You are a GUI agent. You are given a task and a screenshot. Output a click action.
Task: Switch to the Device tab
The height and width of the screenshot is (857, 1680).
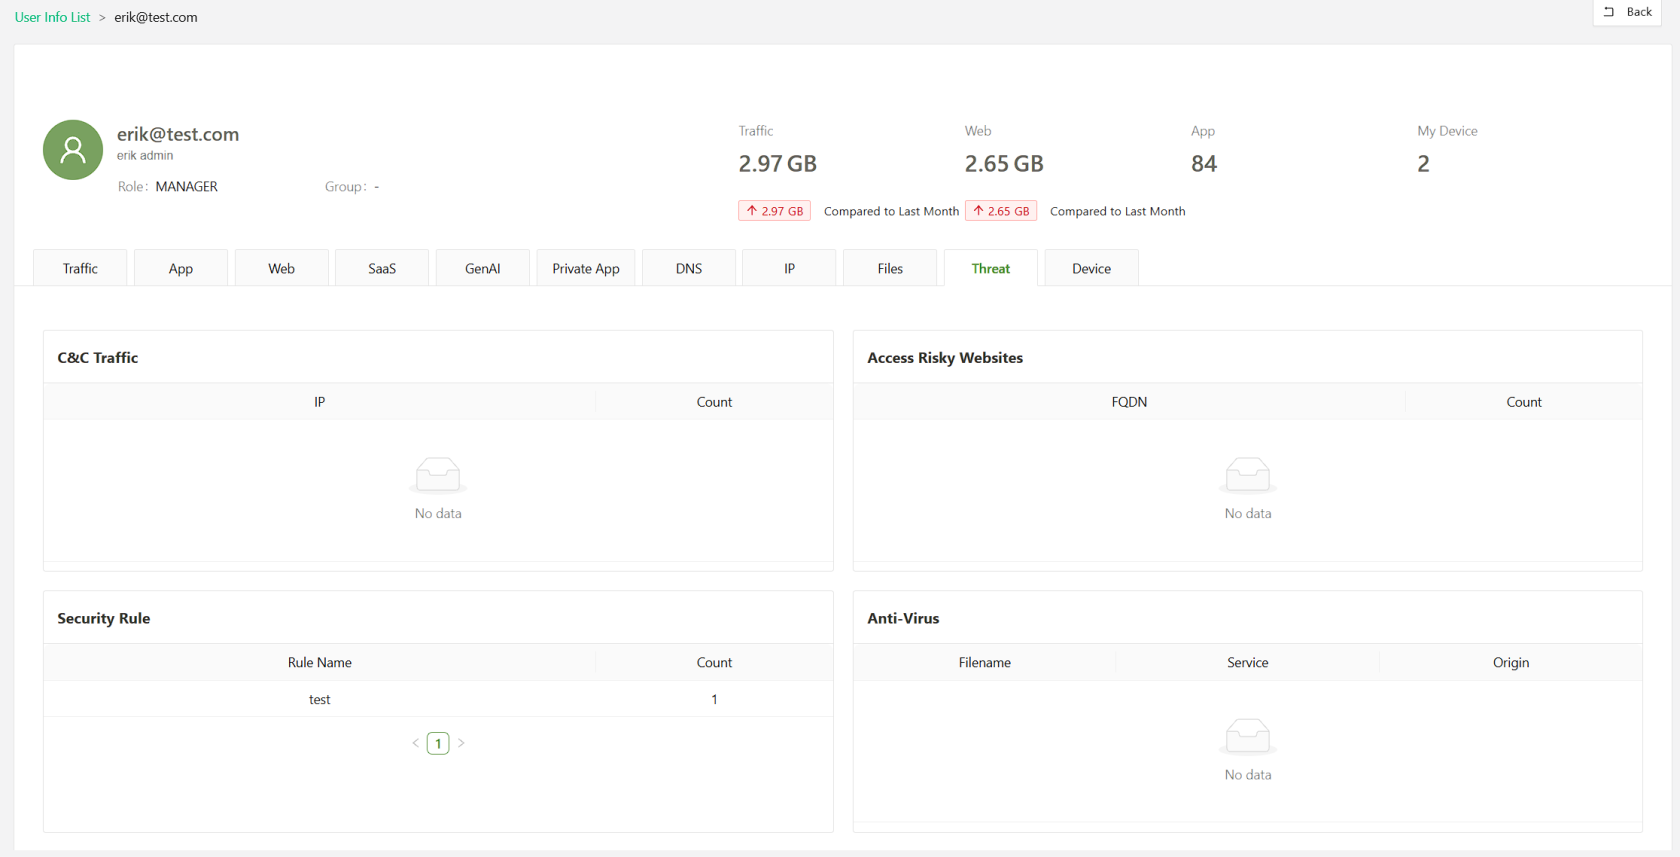pyautogui.click(x=1091, y=268)
